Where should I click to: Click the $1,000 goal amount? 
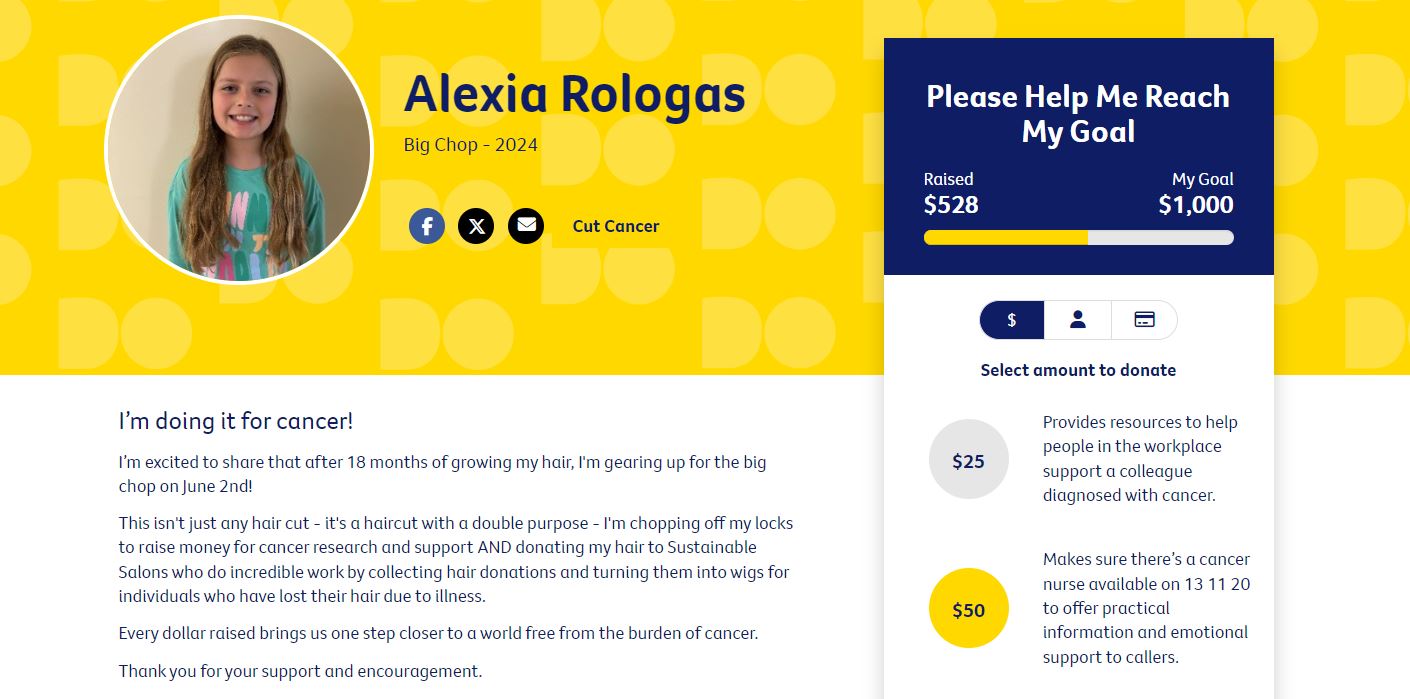[1195, 205]
